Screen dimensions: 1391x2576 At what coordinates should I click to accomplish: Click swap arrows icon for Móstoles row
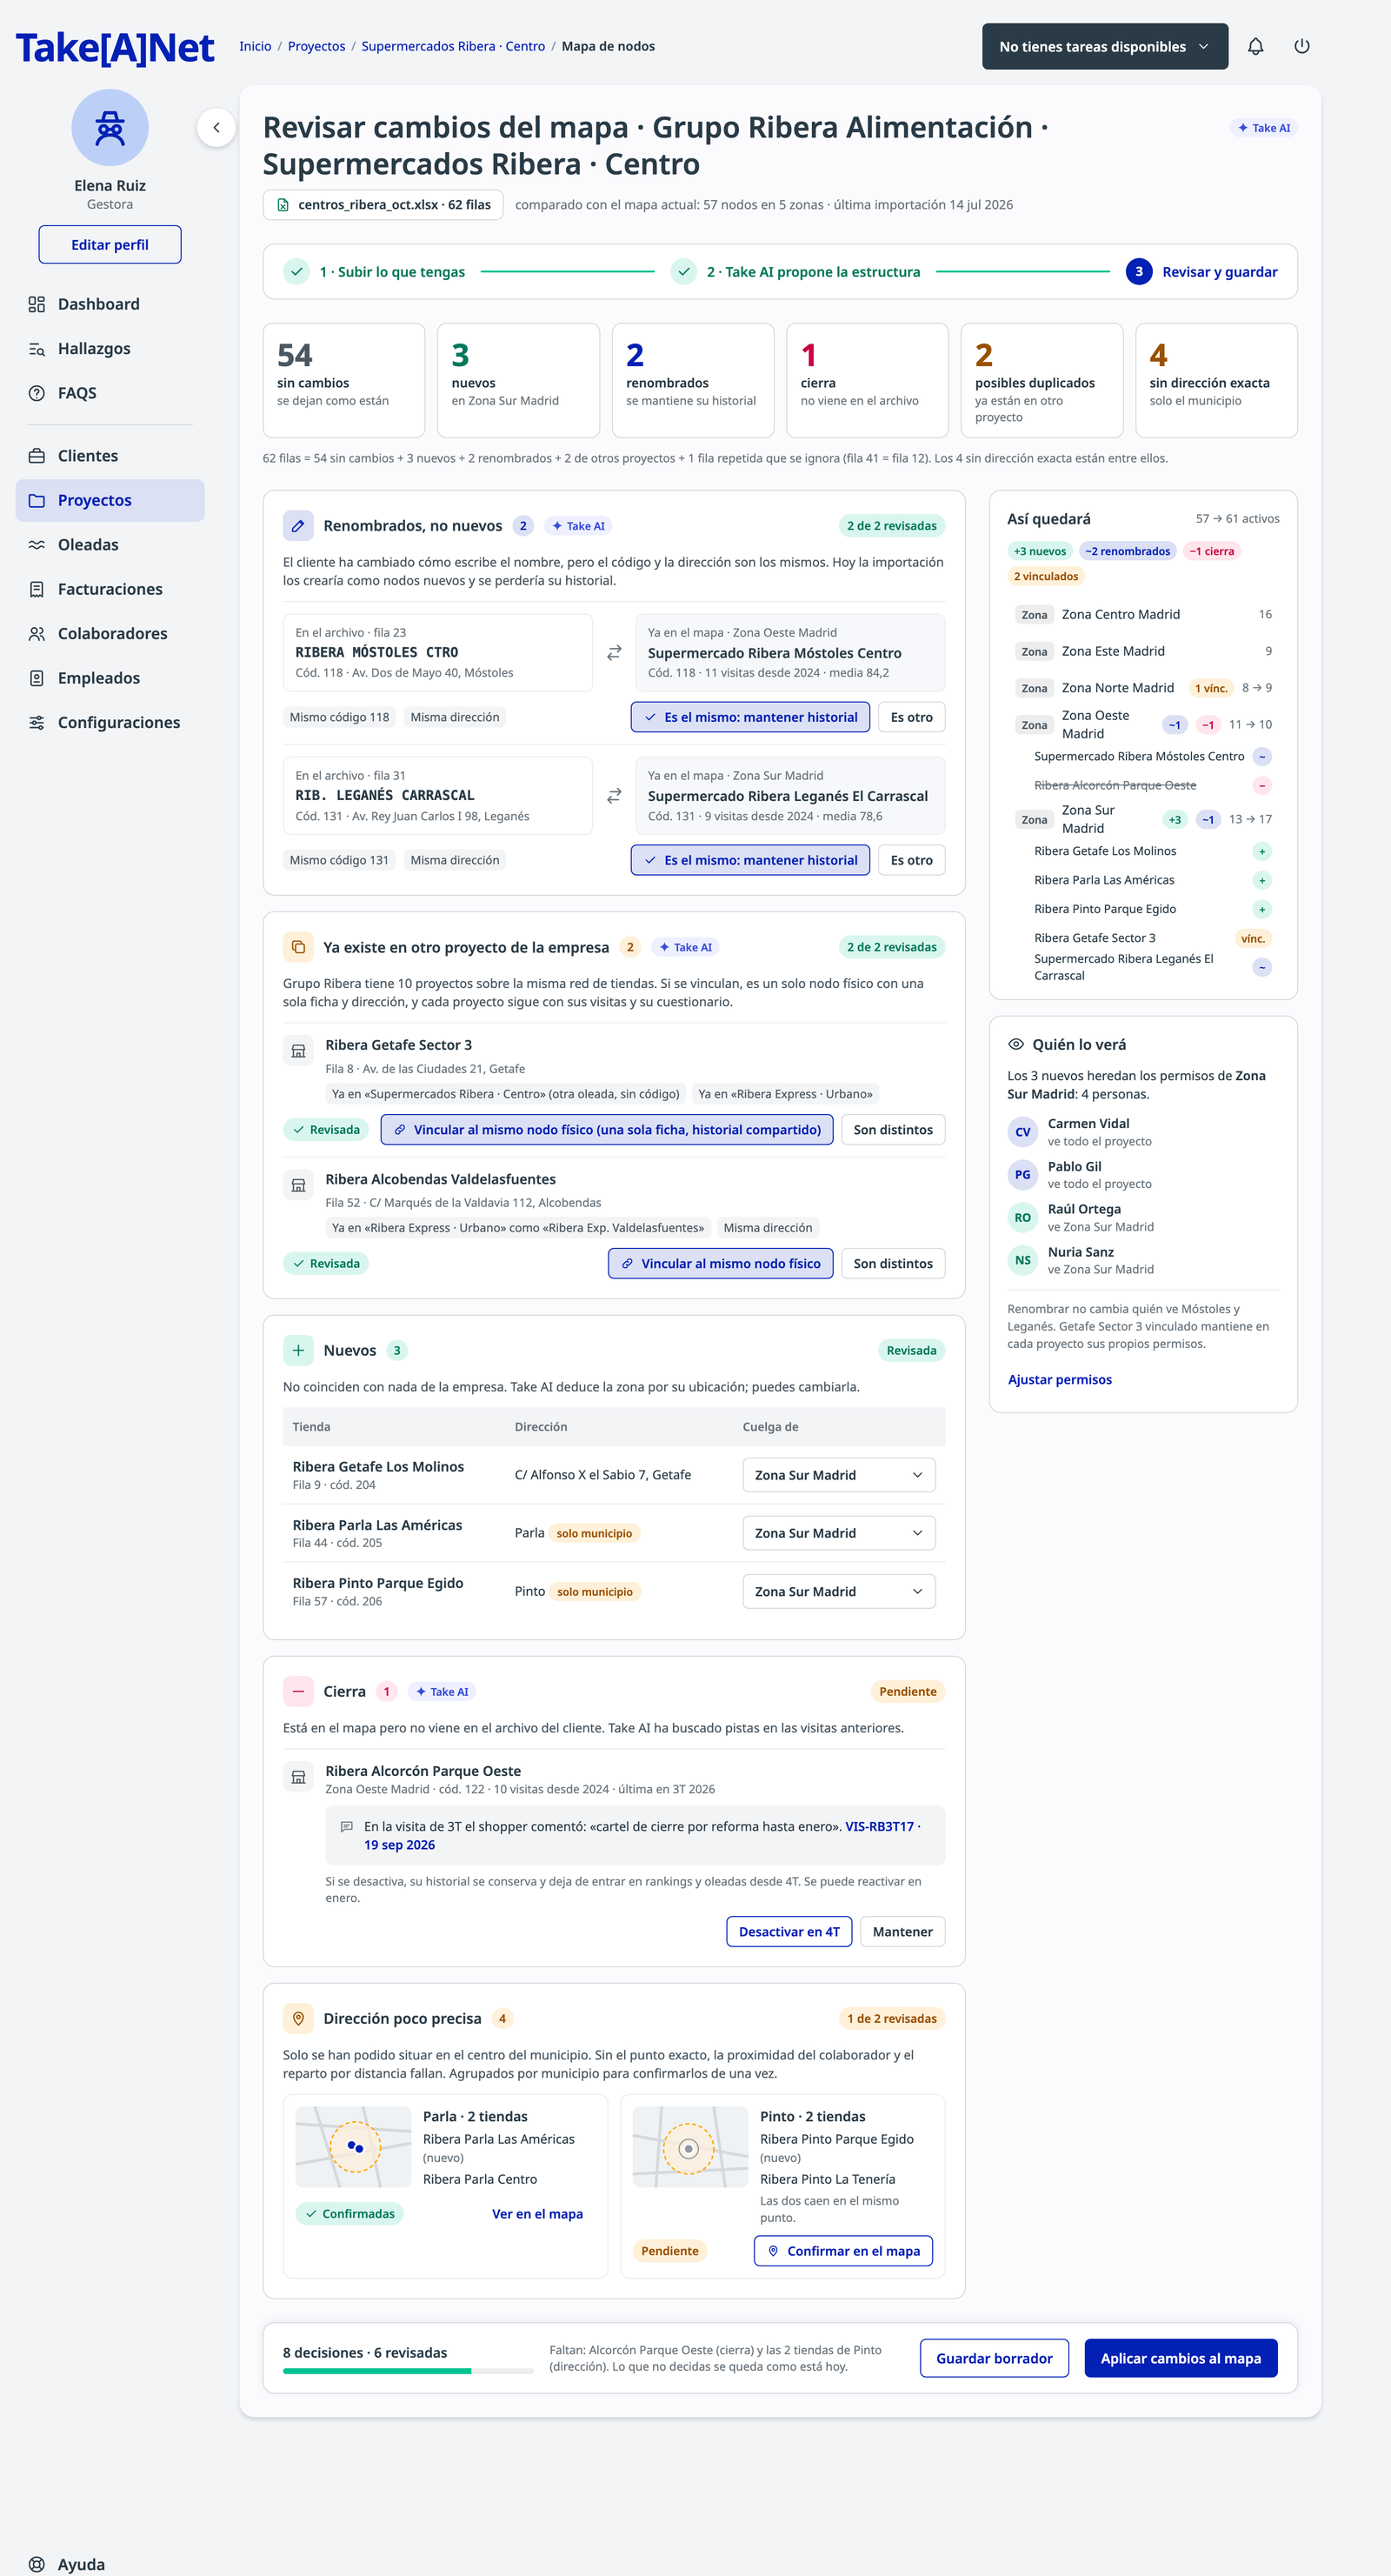tap(614, 653)
